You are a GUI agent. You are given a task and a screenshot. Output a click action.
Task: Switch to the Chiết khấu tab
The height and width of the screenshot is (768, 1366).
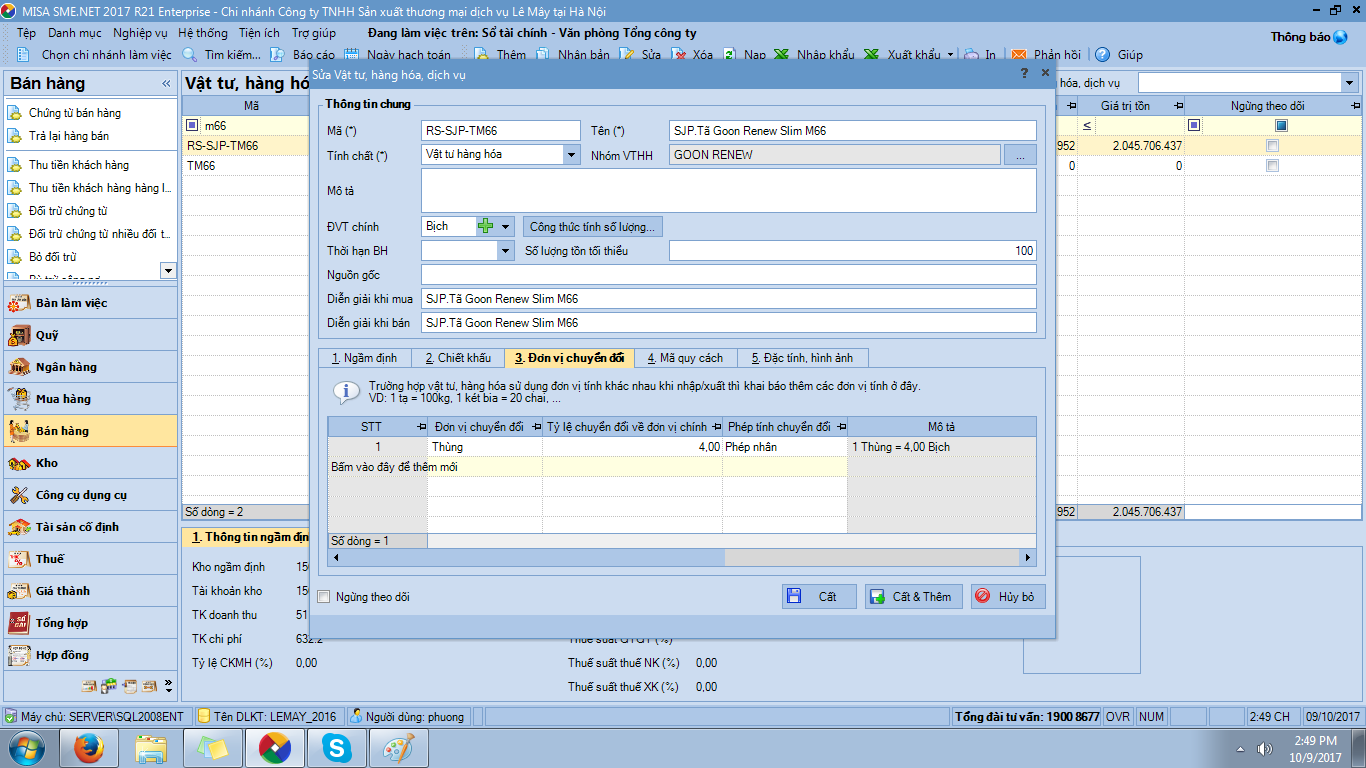click(x=458, y=358)
